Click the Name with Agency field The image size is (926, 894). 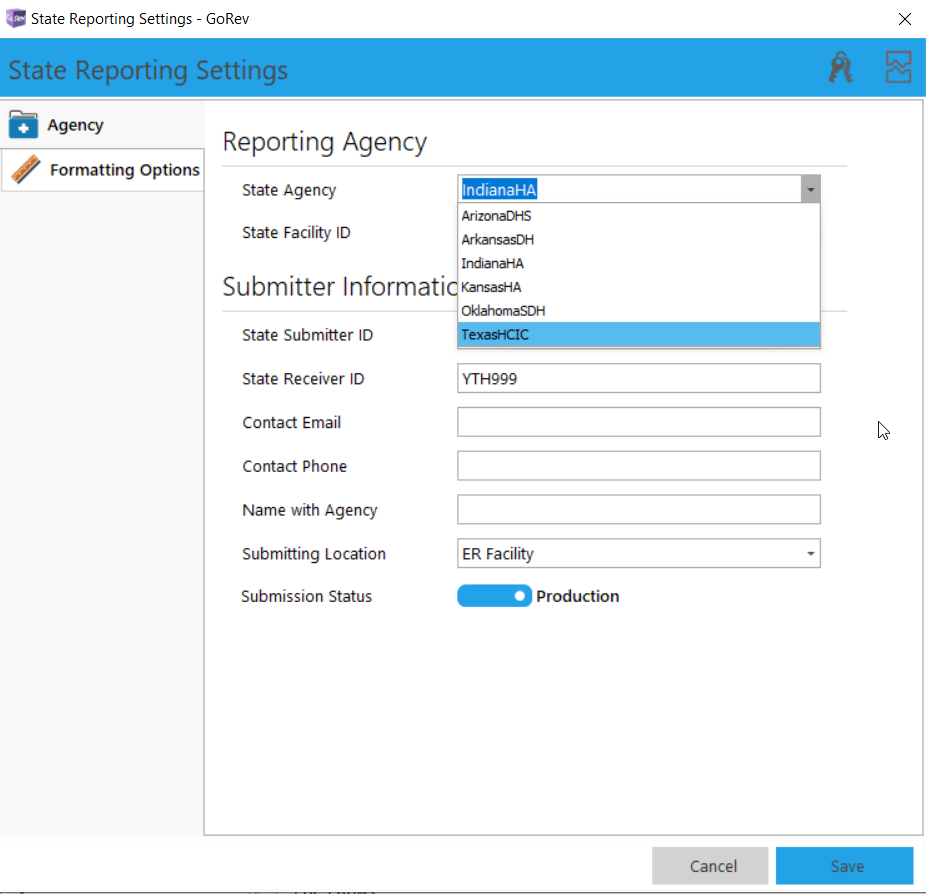(638, 509)
